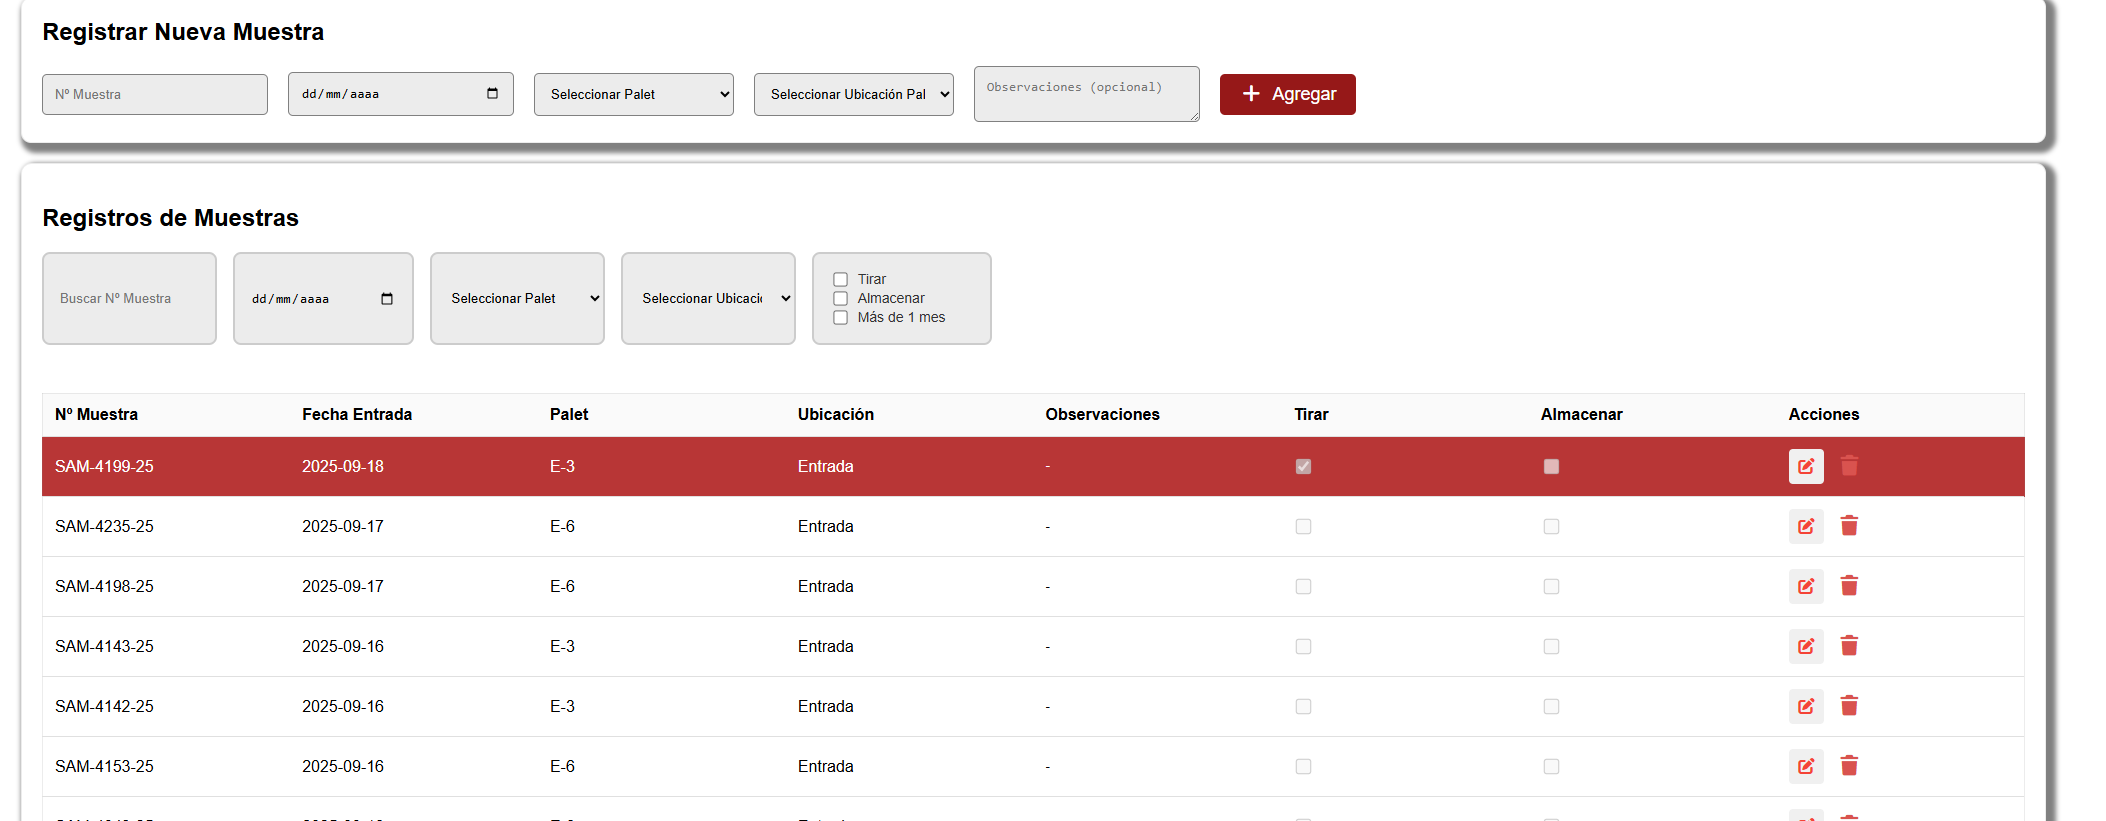Delete sample SAM-4198-25 with trash icon
Image resolution: width=2106 pixels, height=821 pixels.
1849,586
